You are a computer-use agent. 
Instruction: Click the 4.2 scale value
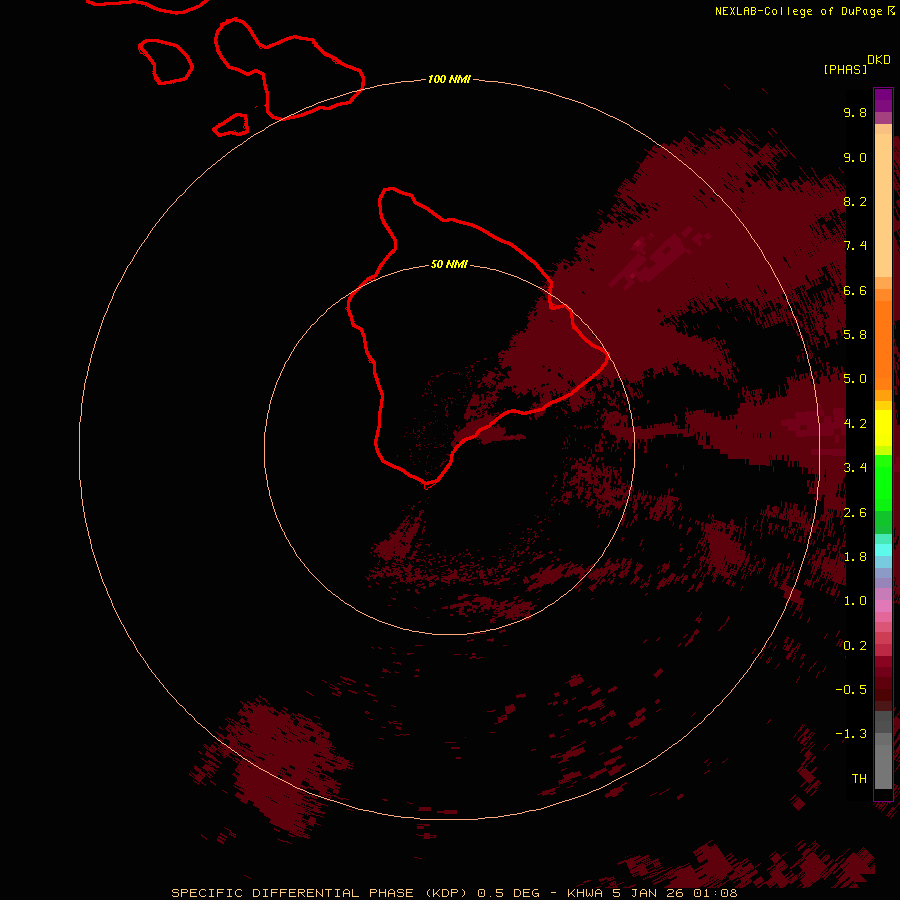[x=855, y=424]
